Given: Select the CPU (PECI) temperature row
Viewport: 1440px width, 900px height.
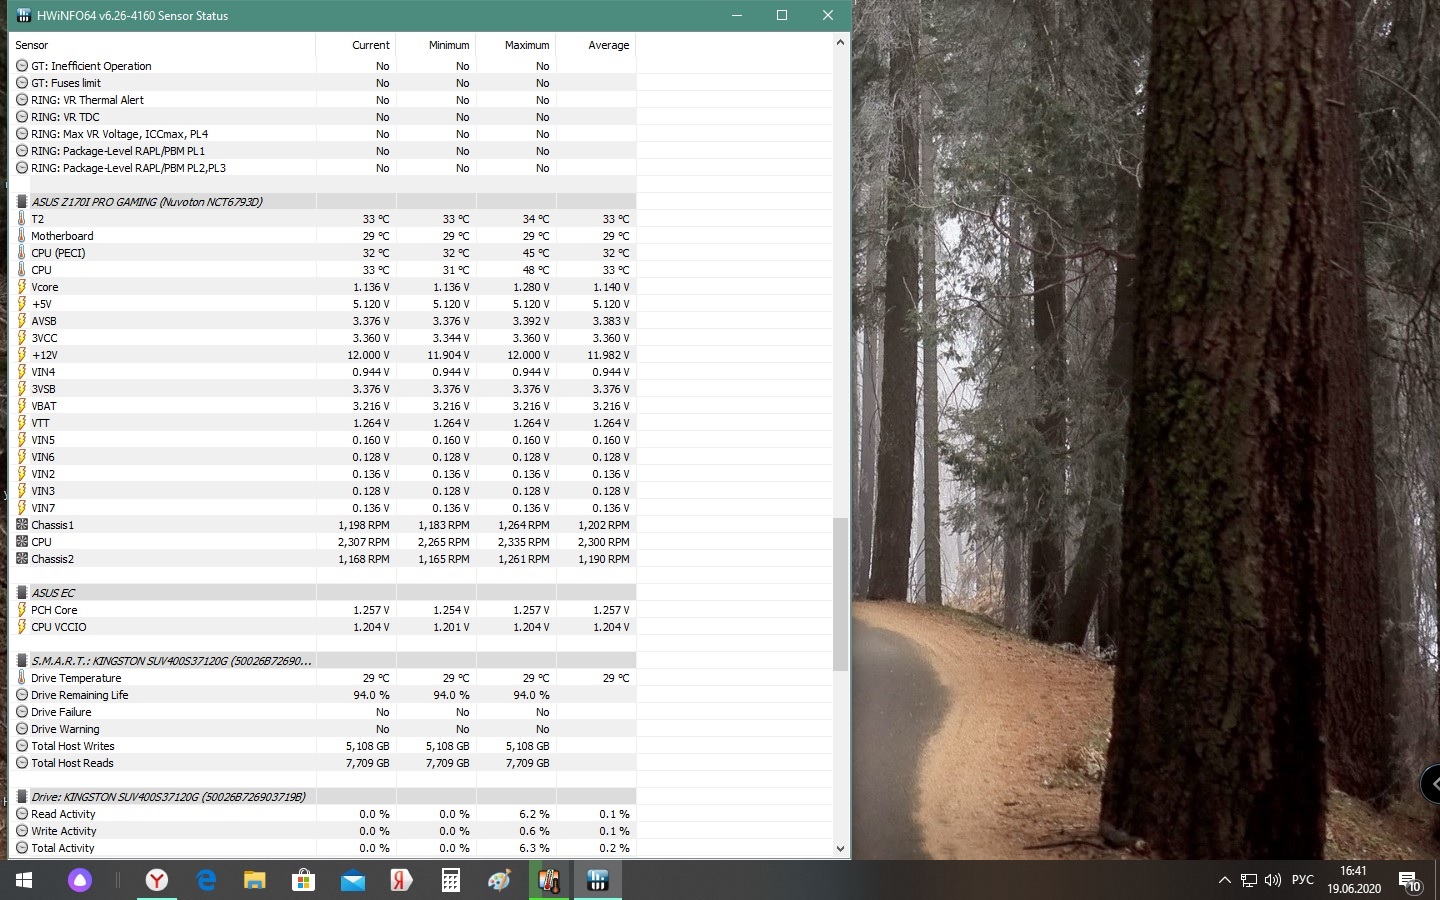Looking at the screenshot, I should tap(322, 253).
